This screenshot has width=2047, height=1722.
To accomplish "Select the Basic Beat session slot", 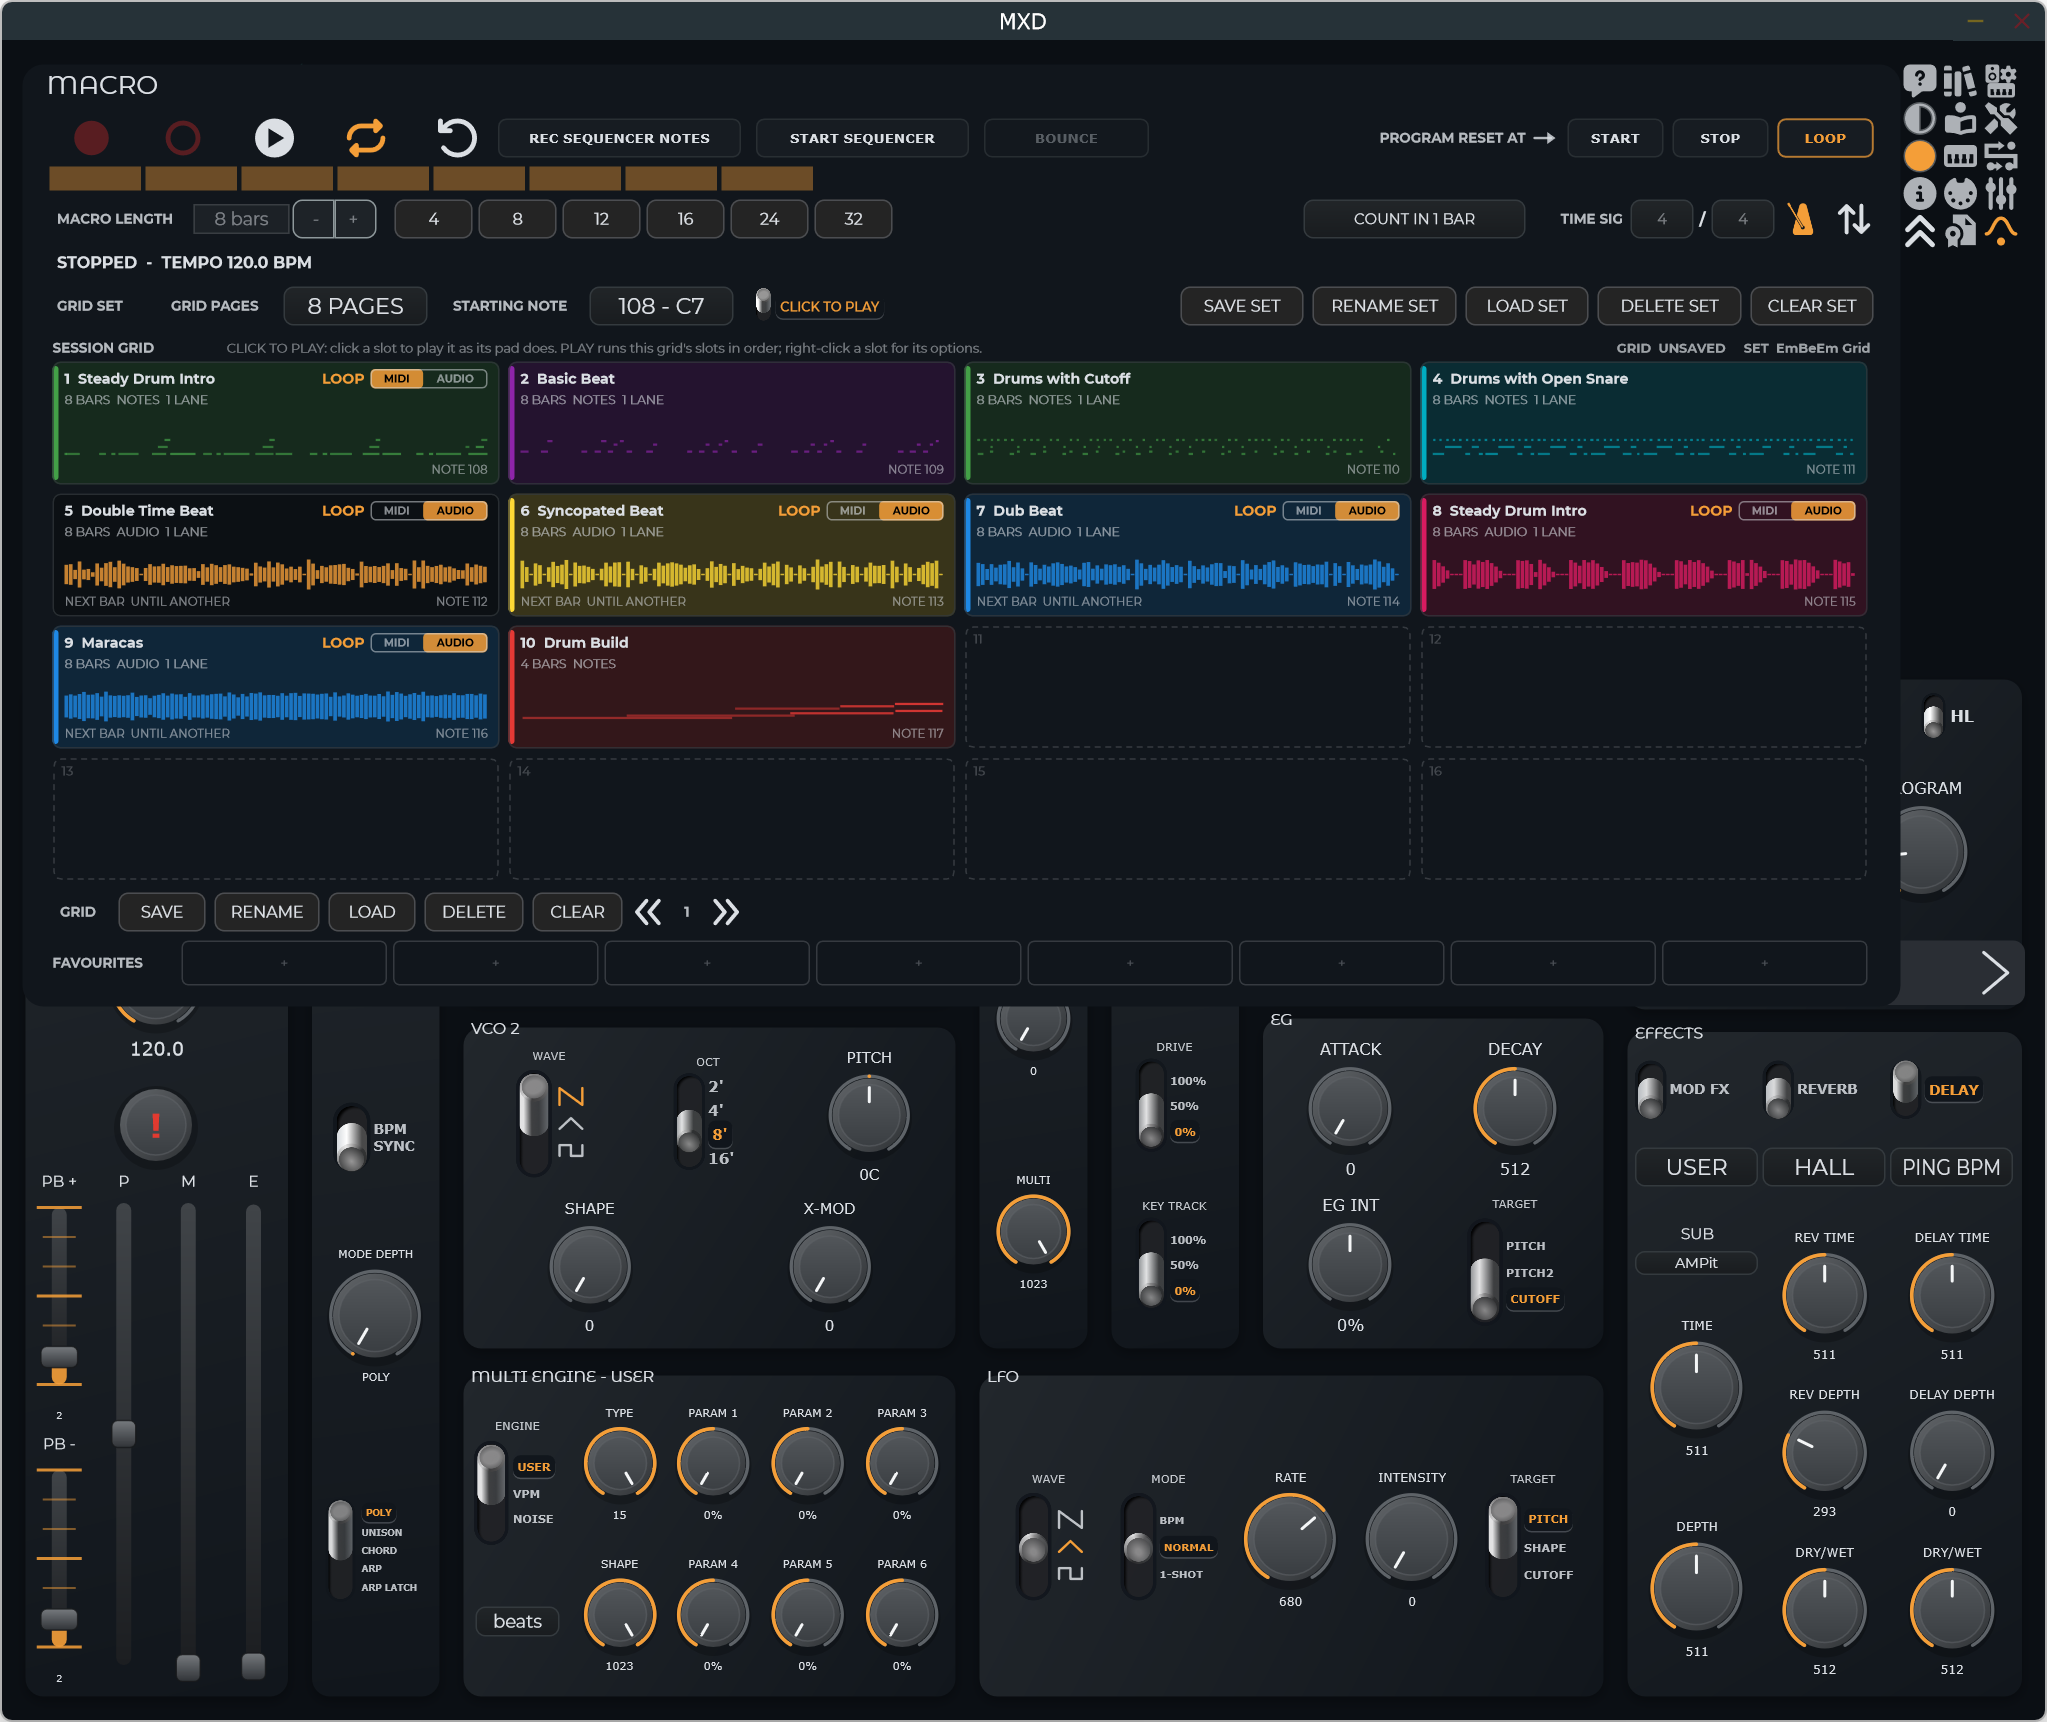I will coord(731,423).
